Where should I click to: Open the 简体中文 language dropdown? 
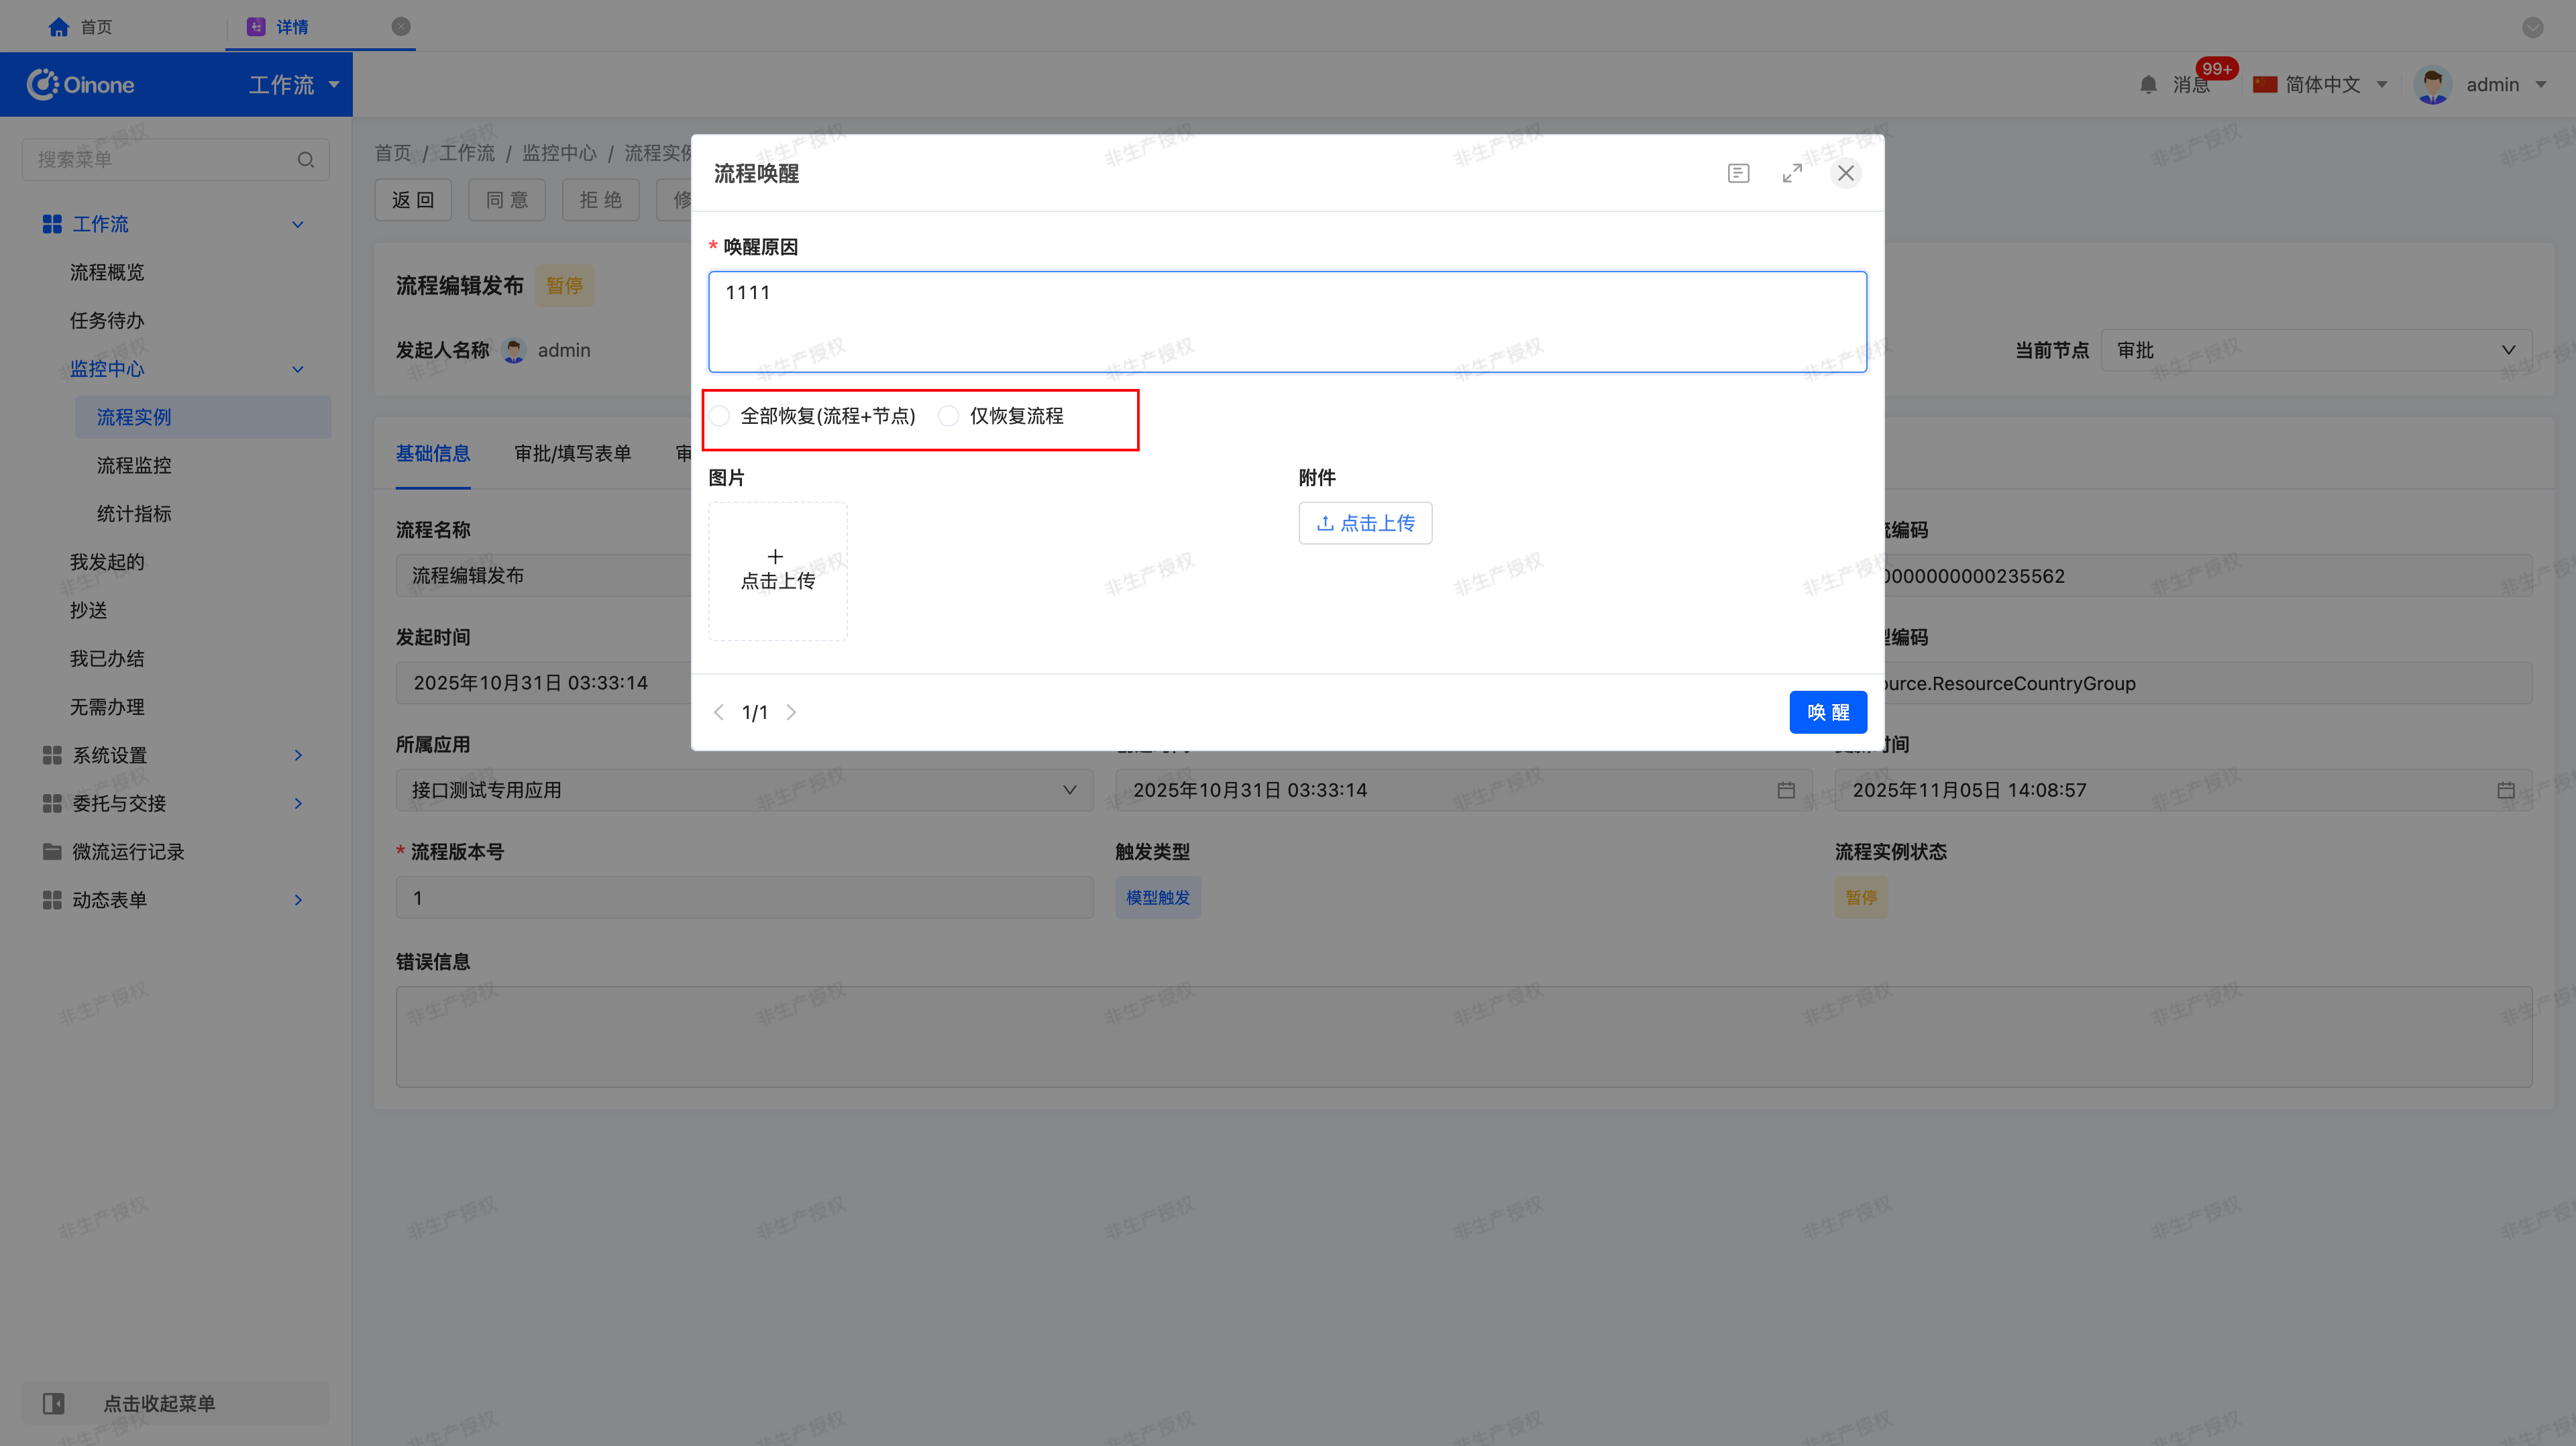pyautogui.click(x=2322, y=85)
